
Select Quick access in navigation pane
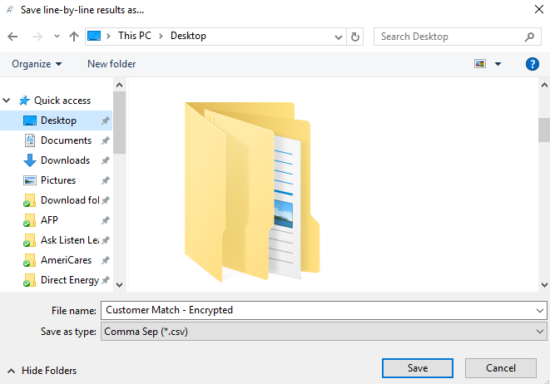[62, 101]
